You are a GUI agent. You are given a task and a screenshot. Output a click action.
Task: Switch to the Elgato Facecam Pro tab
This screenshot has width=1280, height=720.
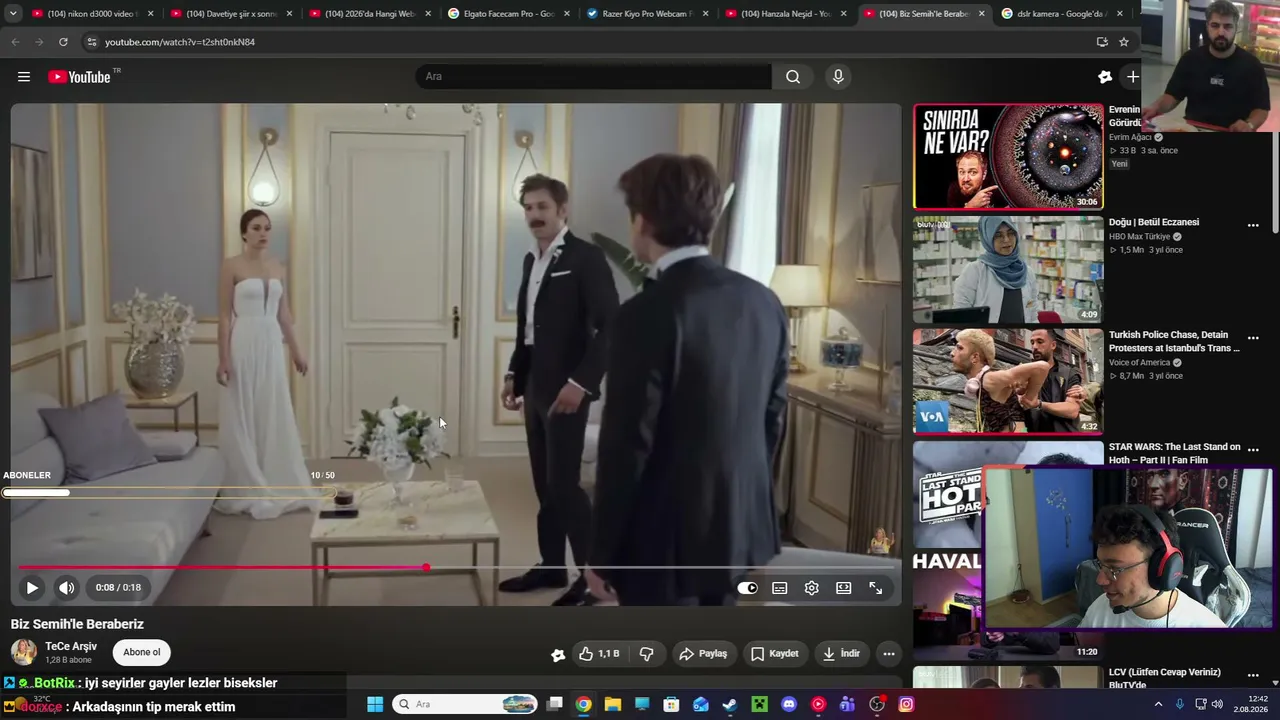(x=508, y=14)
